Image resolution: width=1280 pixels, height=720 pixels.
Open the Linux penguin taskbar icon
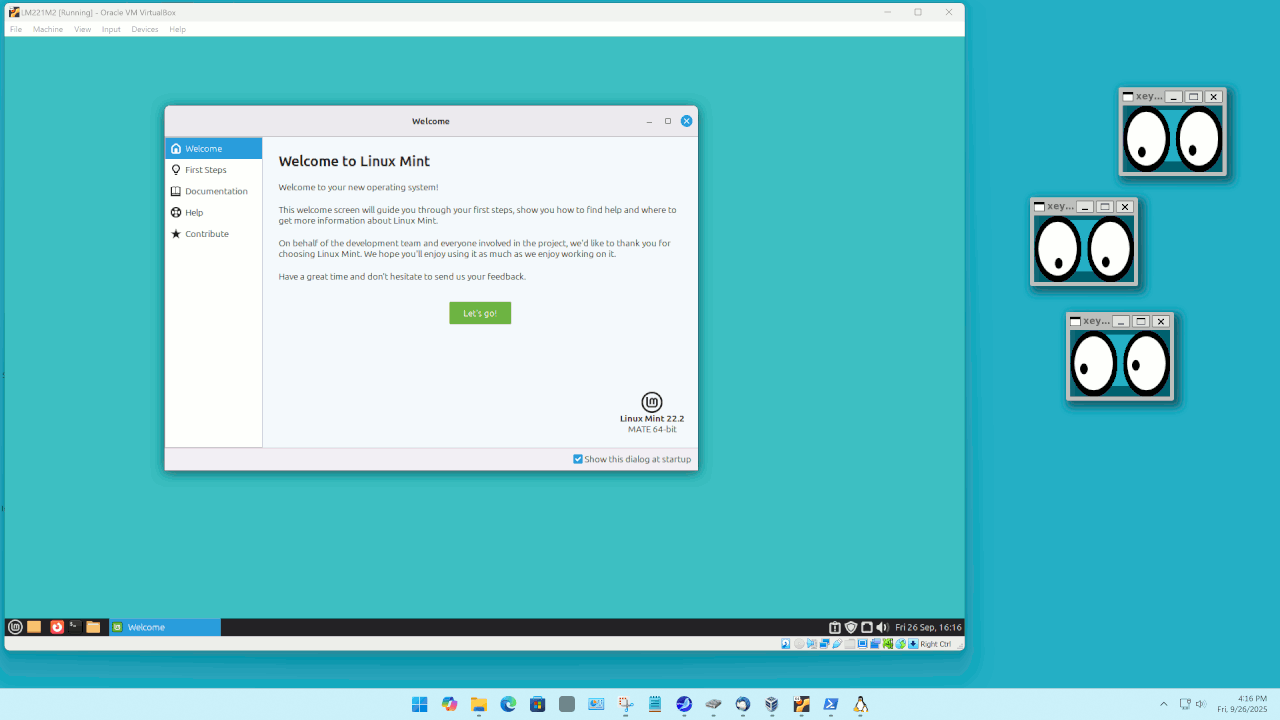point(859,704)
